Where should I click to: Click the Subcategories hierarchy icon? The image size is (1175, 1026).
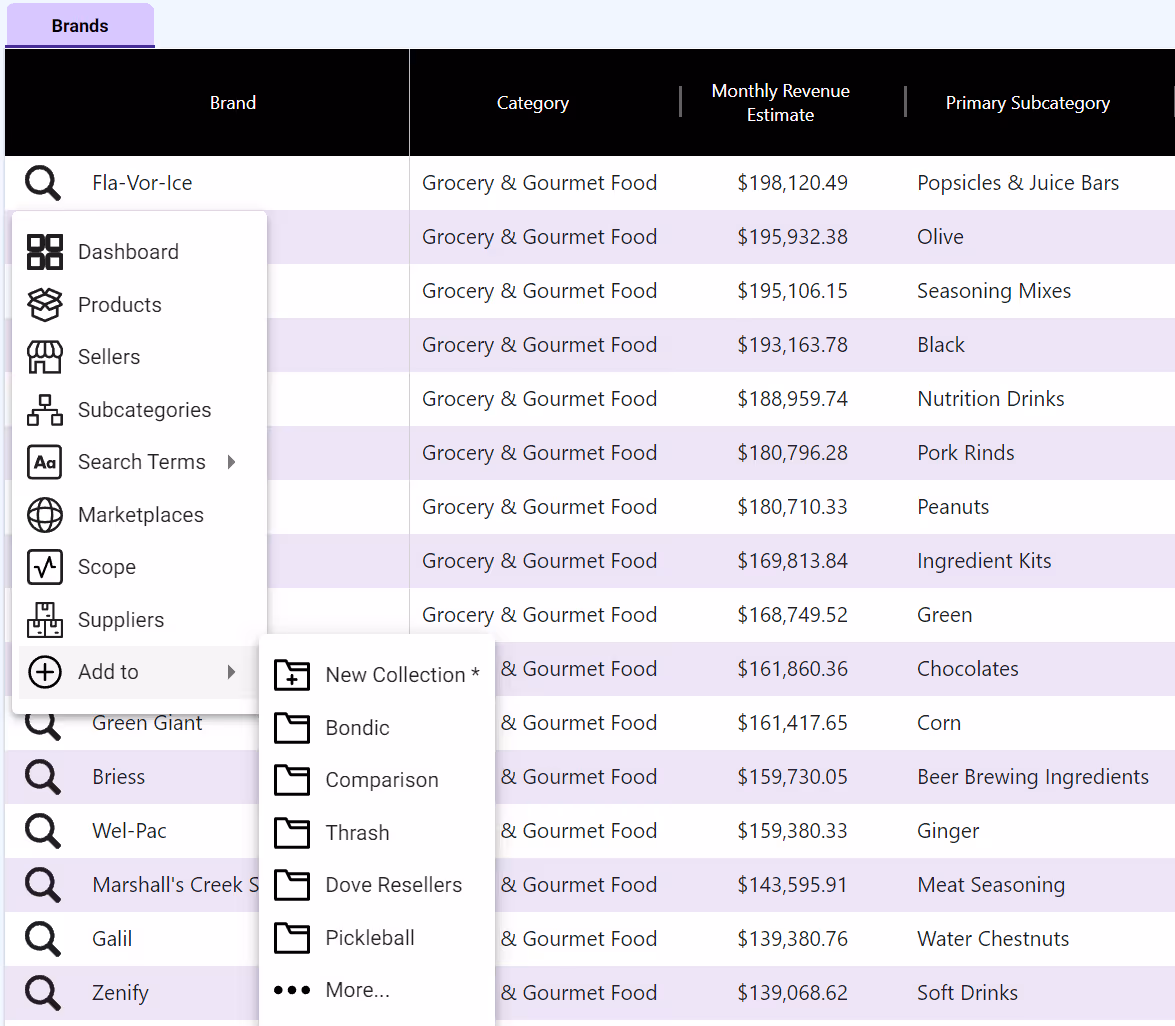(45, 410)
